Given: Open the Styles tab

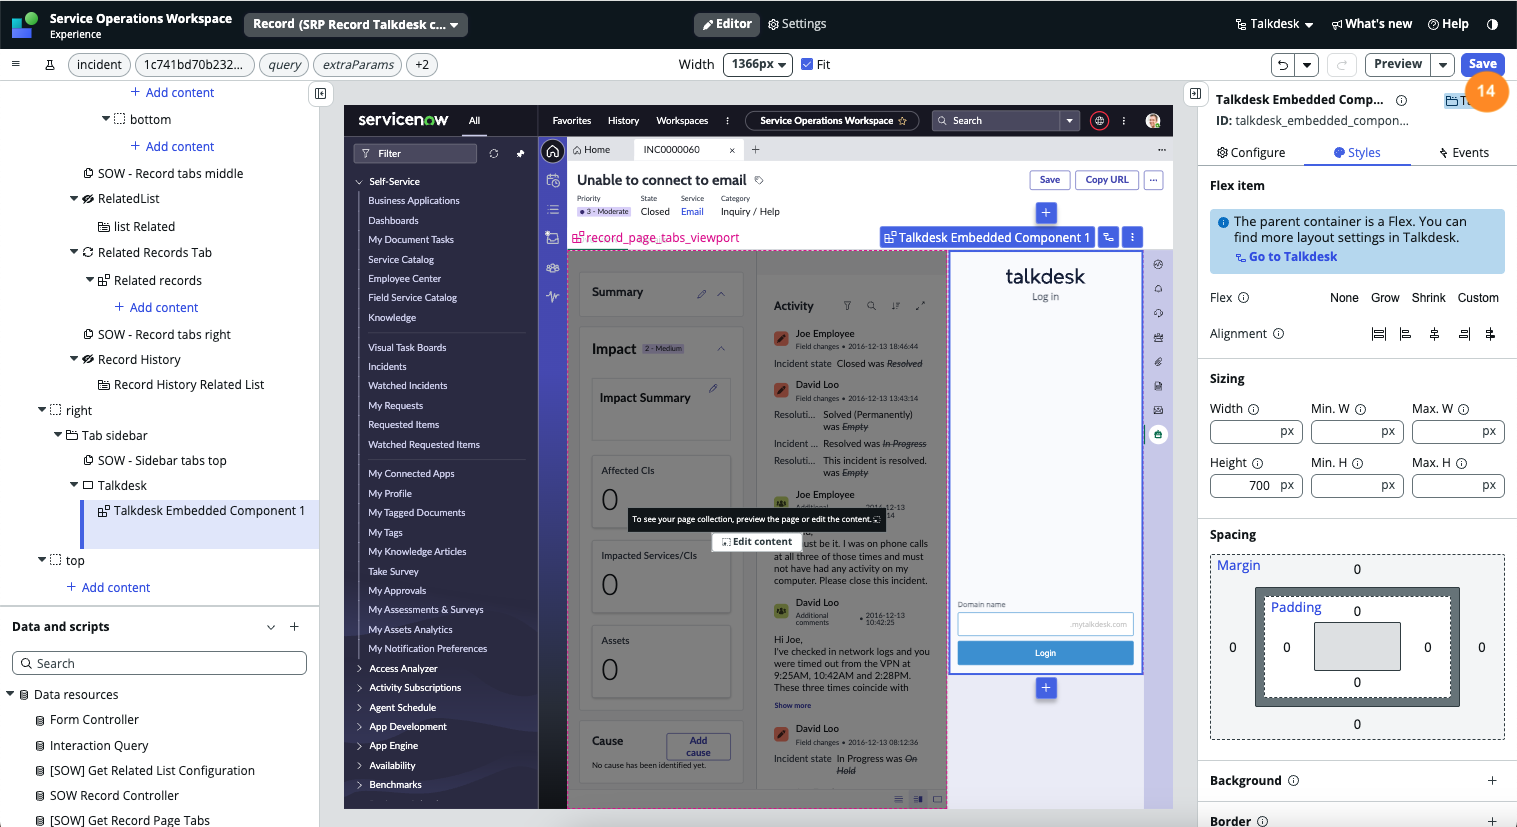Looking at the screenshot, I should [1357, 153].
